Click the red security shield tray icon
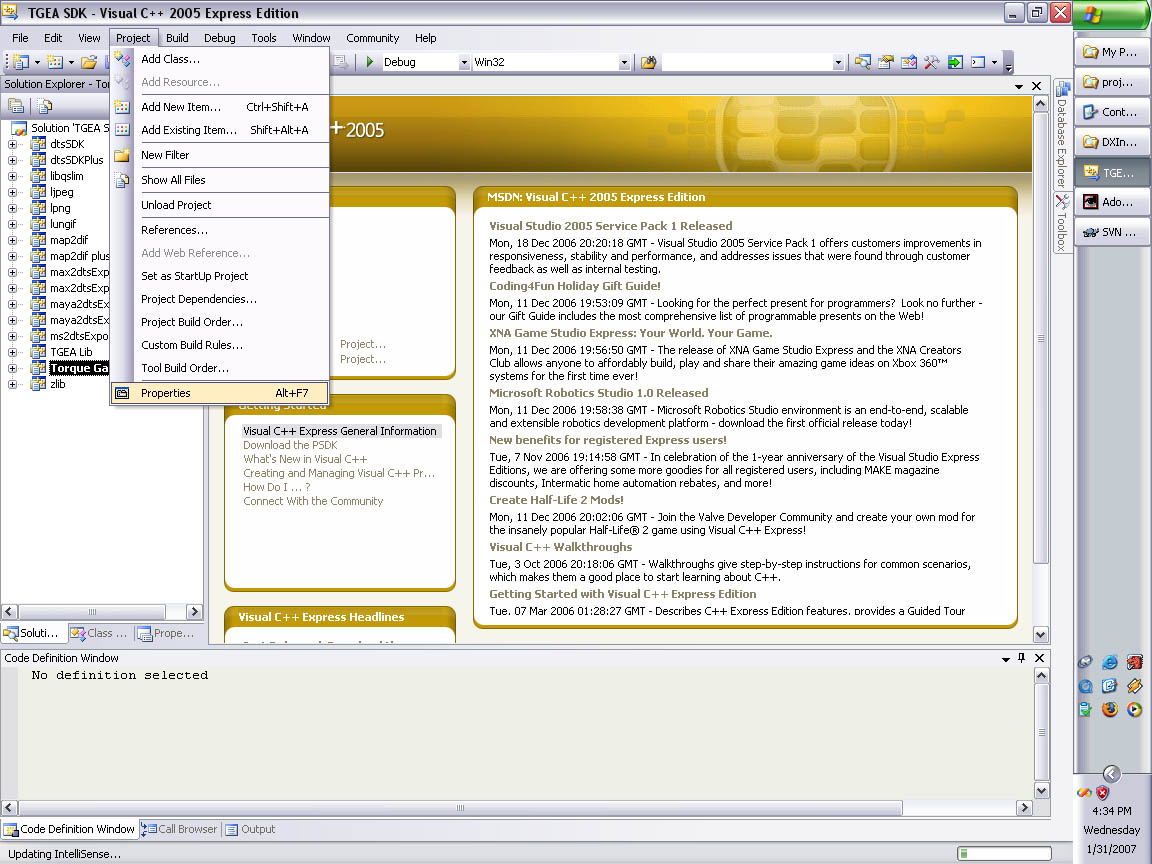This screenshot has width=1152, height=864. (x=1102, y=793)
